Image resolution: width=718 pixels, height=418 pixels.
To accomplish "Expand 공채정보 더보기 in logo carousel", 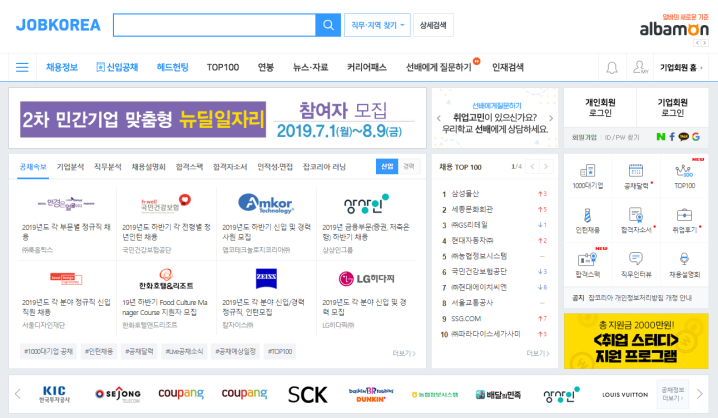I will (x=673, y=394).
